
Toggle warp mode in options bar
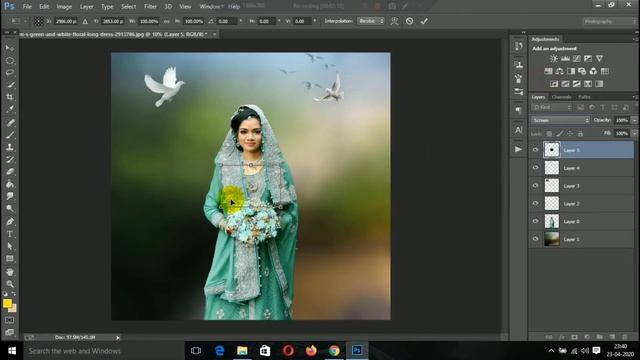point(394,21)
